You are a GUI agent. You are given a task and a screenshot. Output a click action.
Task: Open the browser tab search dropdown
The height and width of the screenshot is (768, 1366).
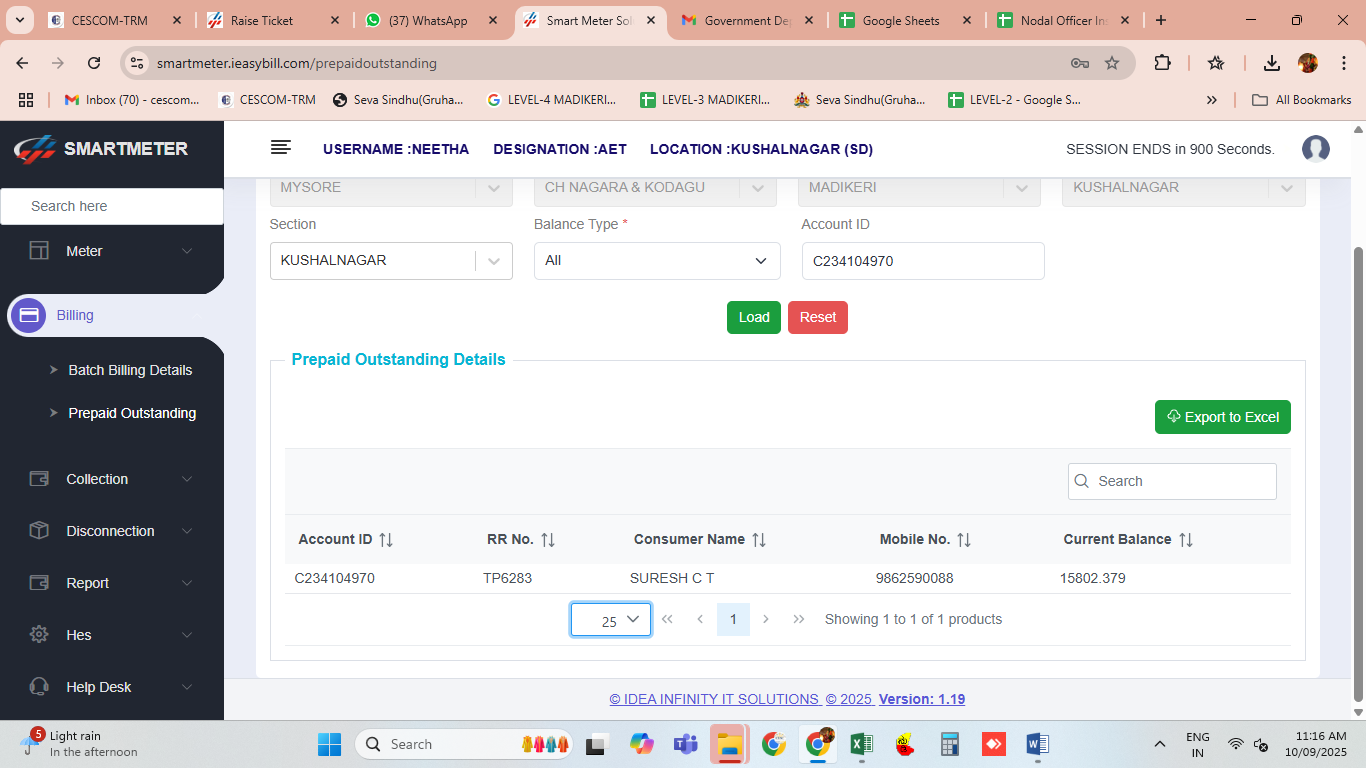click(x=21, y=20)
